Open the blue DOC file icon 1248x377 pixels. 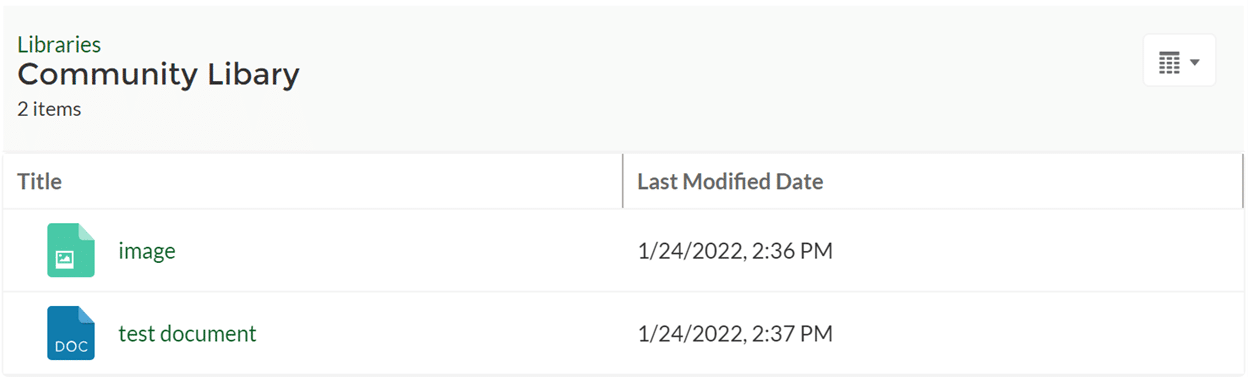click(71, 333)
